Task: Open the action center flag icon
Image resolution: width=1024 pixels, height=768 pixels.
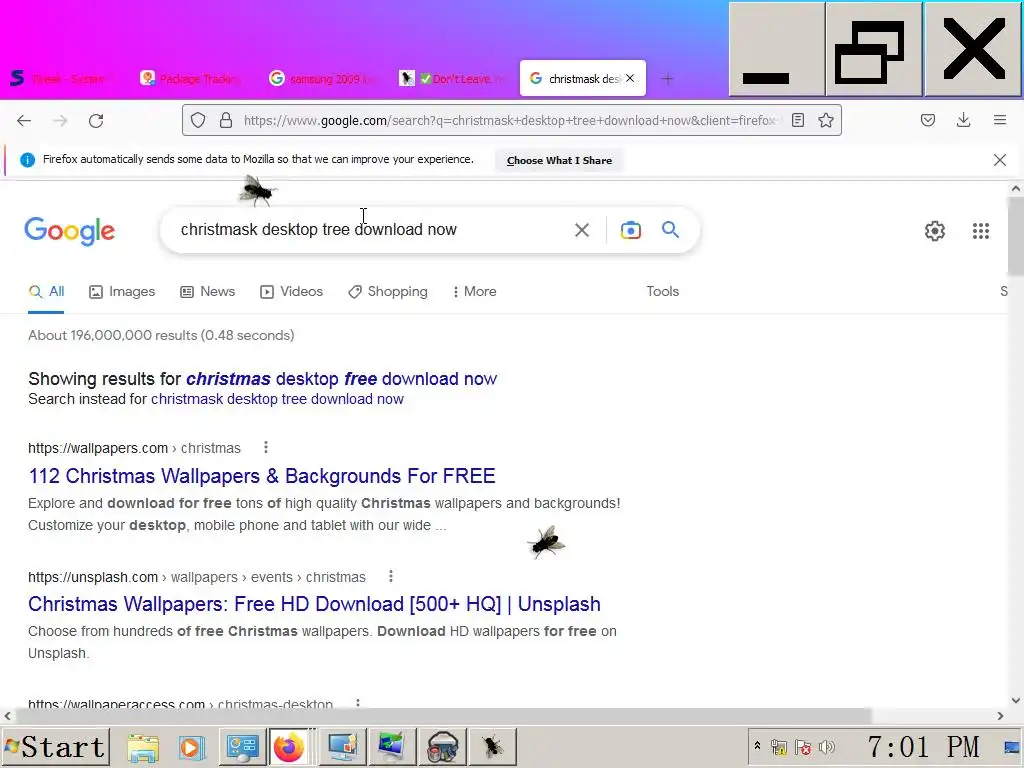Action: pyautogui.click(x=803, y=747)
